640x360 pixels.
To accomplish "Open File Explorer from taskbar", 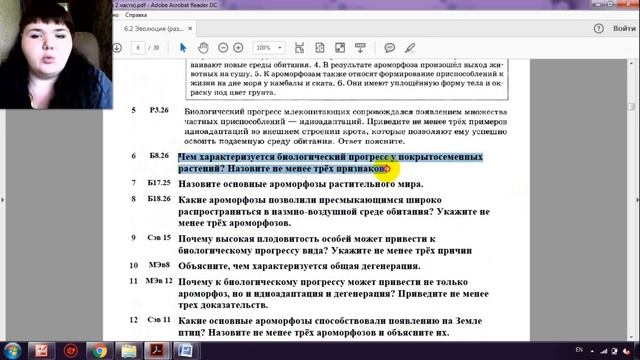I will pos(129,351).
